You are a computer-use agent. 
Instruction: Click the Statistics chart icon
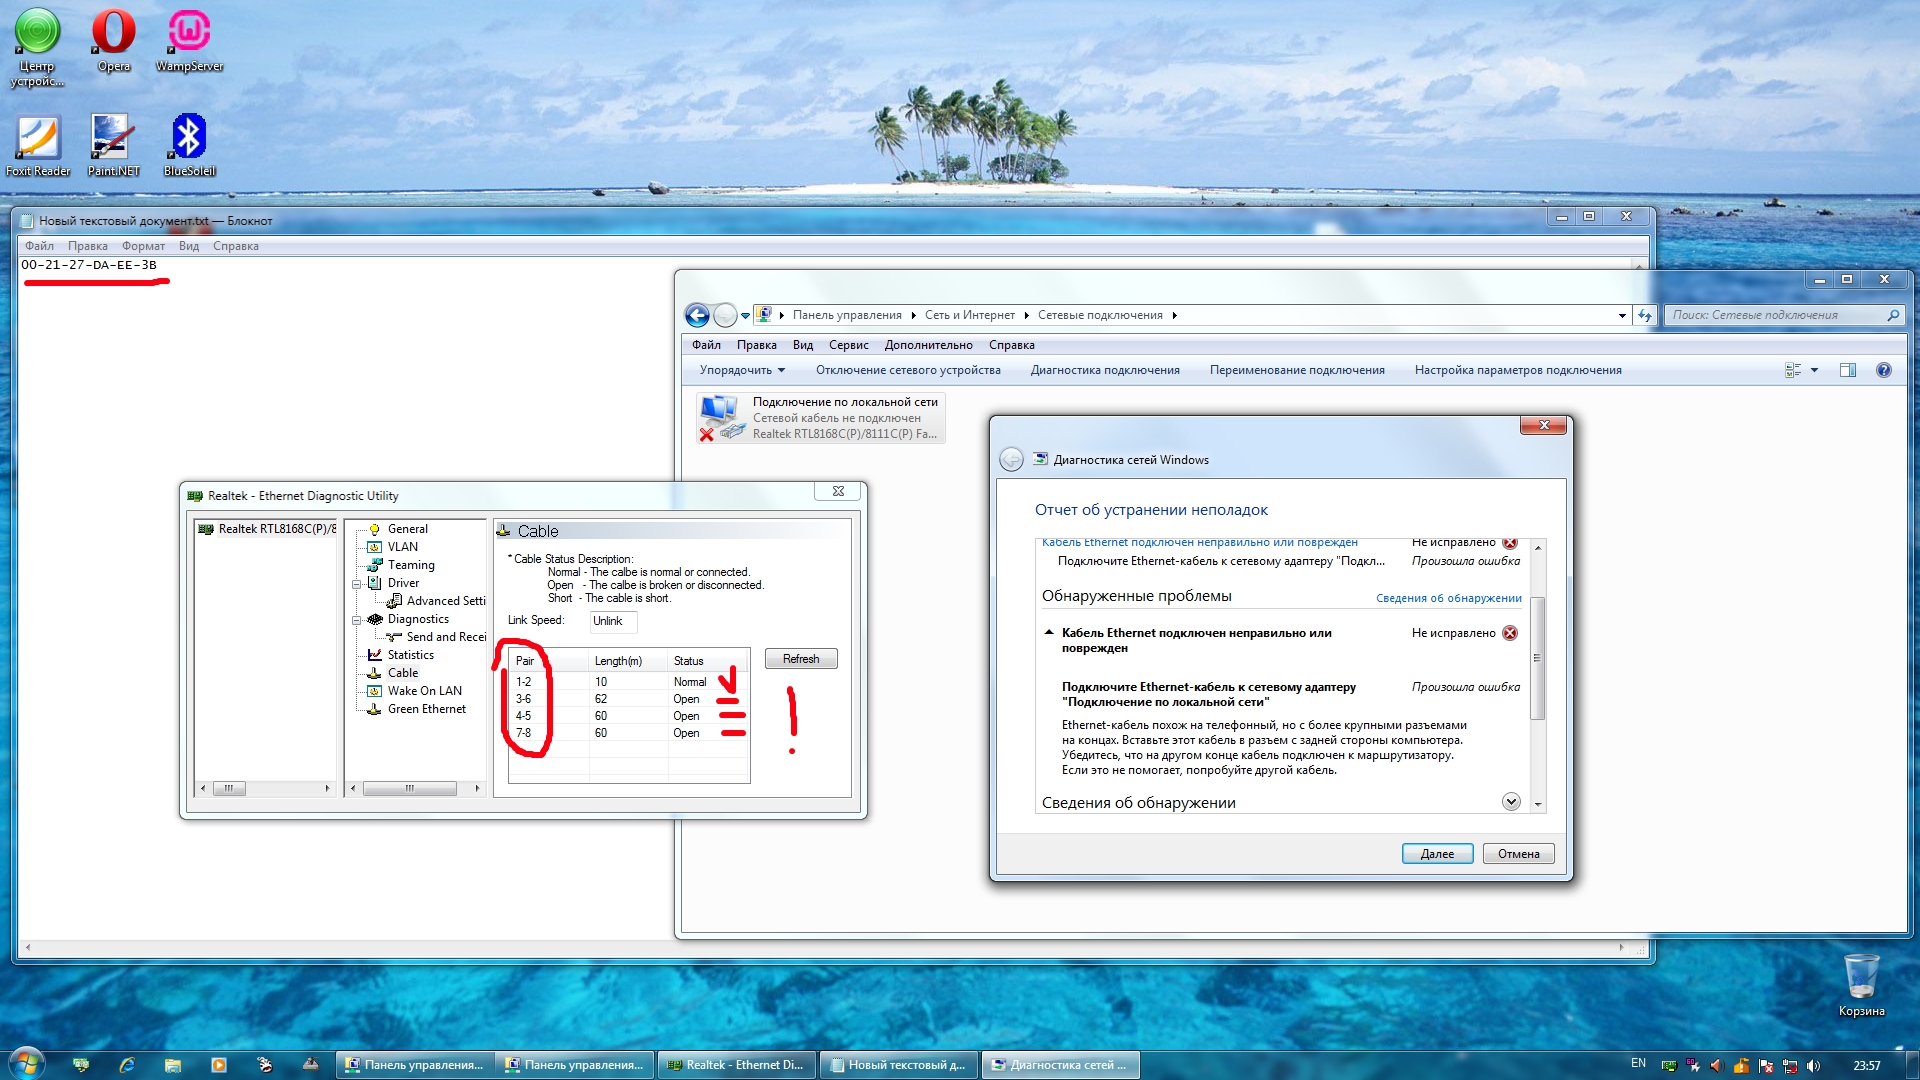click(x=375, y=655)
